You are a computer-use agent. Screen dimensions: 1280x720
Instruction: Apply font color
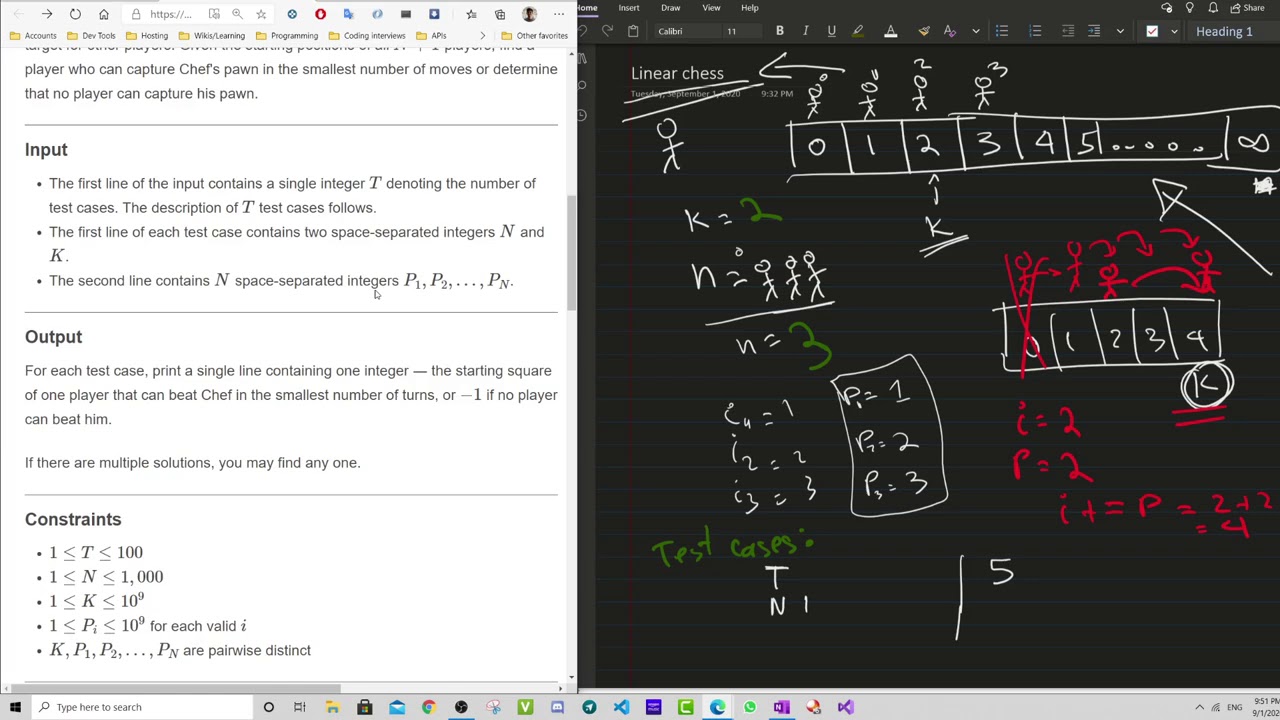[x=890, y=31]
